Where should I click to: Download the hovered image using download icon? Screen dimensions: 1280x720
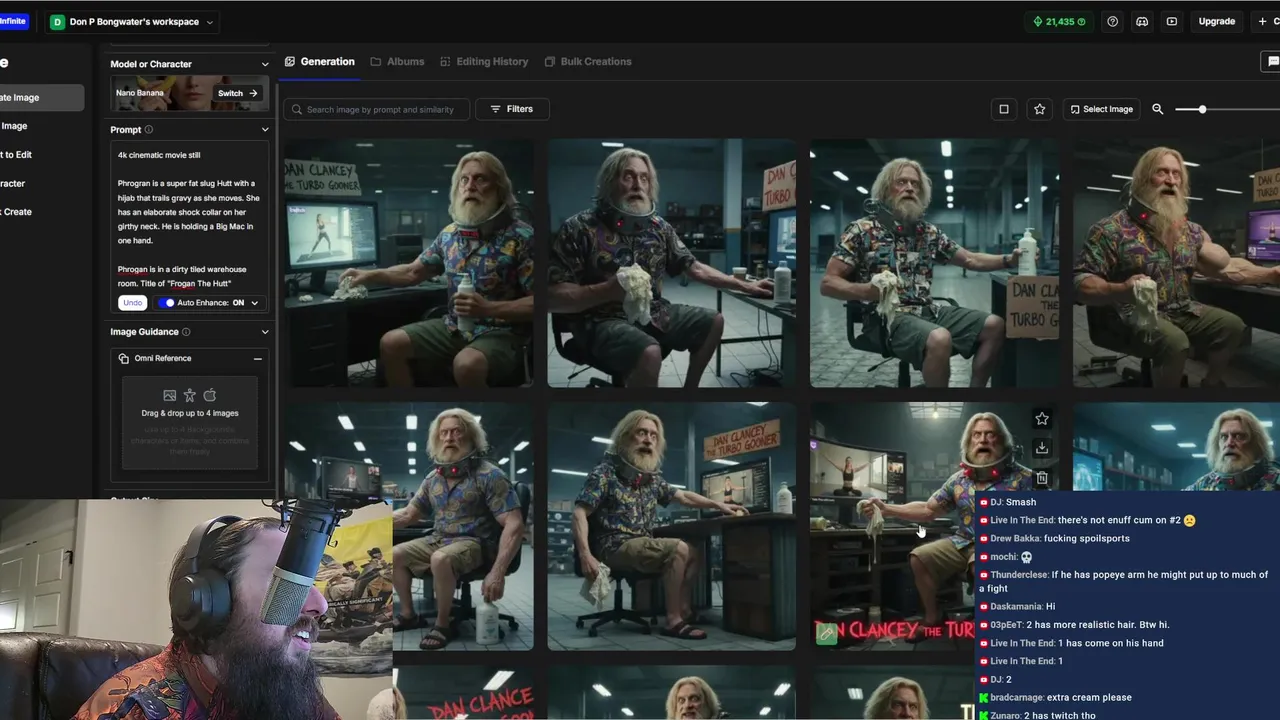pos(1042,448)
